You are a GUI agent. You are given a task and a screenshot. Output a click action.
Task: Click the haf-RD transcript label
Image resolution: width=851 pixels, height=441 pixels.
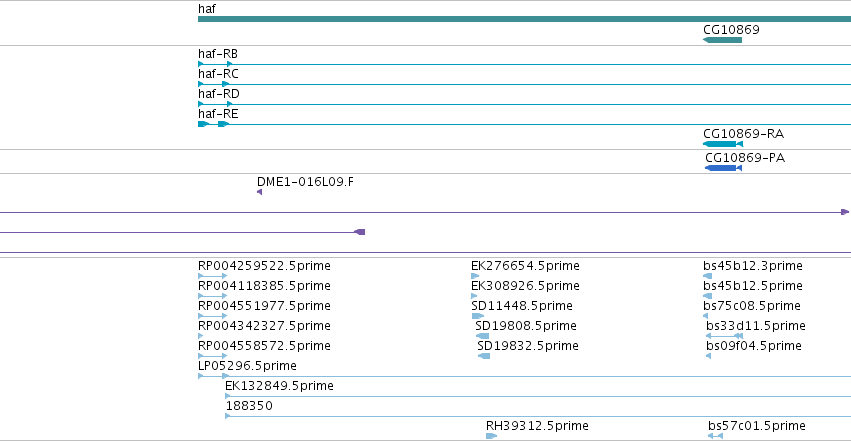219,94
